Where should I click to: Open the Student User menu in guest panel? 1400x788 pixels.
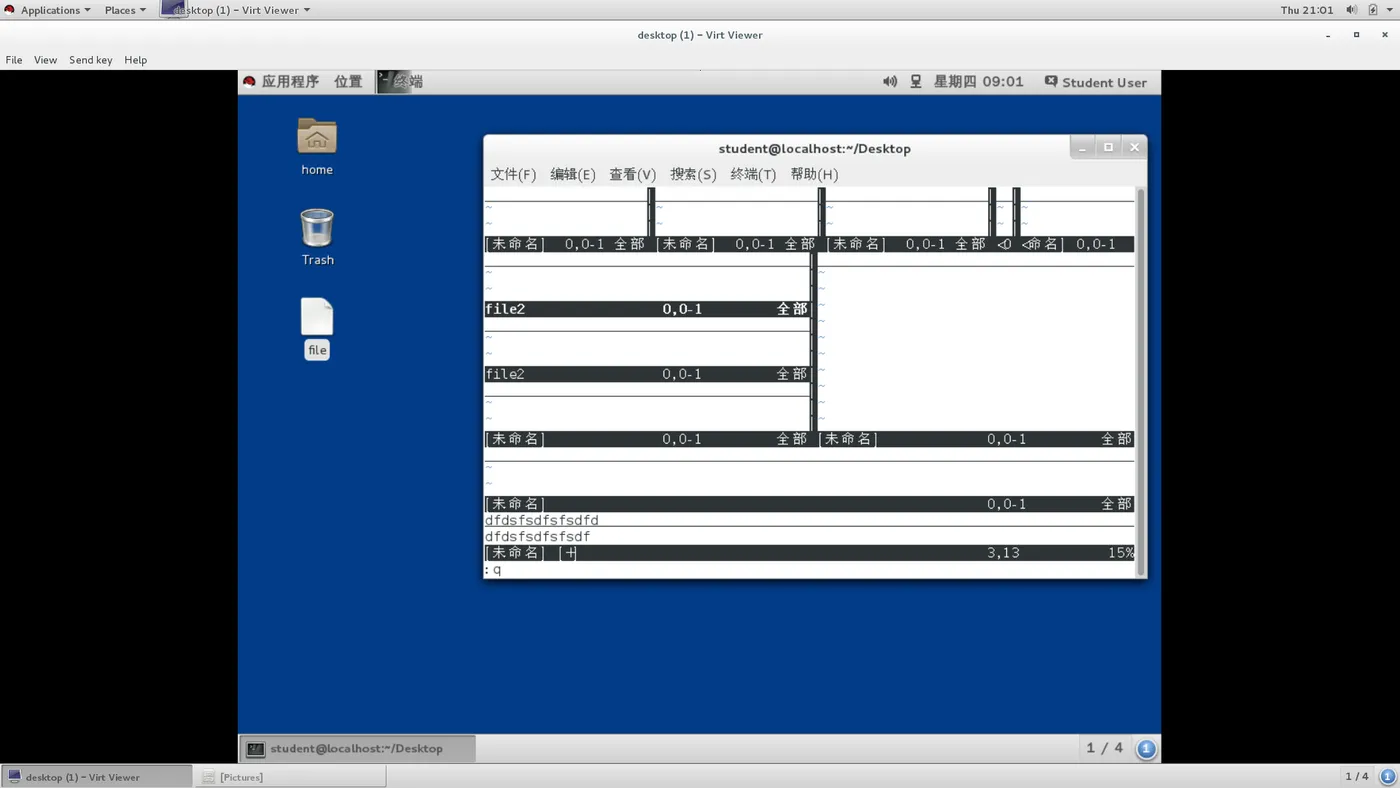point(1095,82)
